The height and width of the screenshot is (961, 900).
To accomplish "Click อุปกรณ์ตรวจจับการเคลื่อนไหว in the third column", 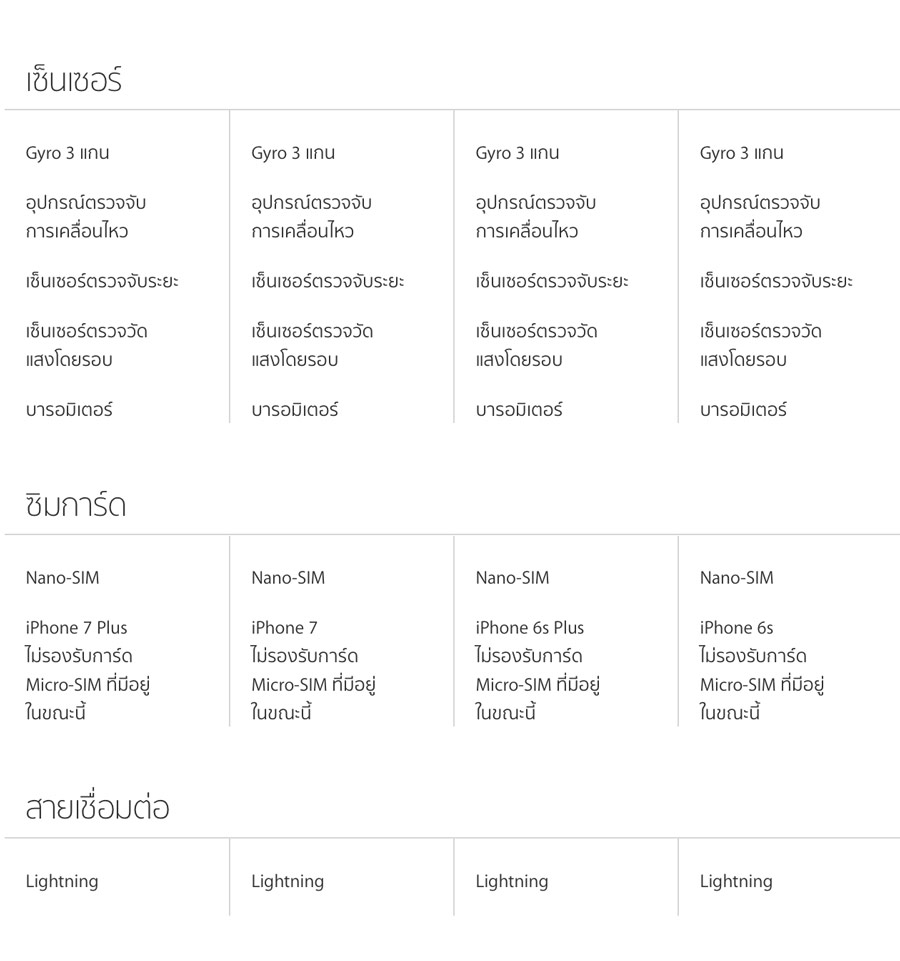I will pyautogui.click(x=535, y=217).
